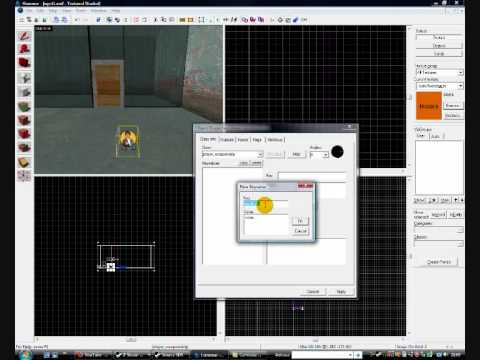Switch to the Inputs tab
This screenshot has width=480, height=360.
click(x=243, y=139)
